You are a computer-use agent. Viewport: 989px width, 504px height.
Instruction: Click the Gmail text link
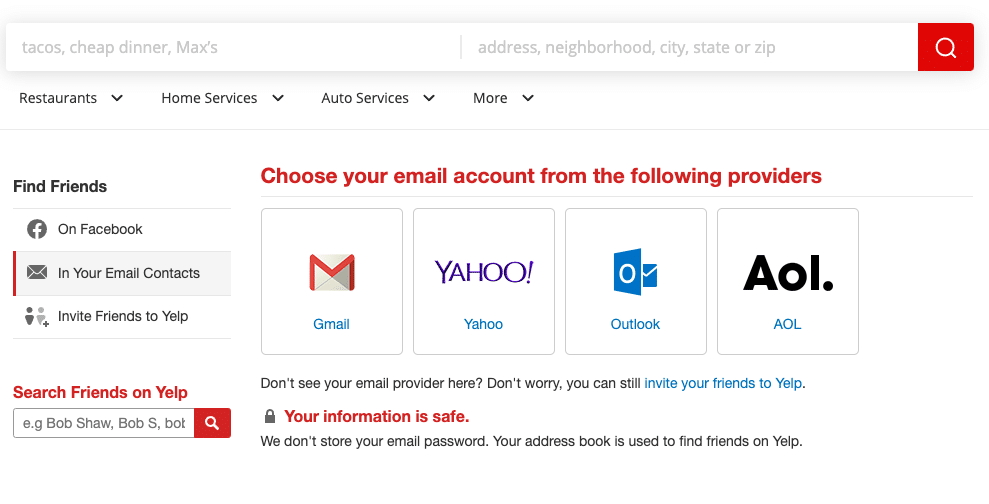coord(331,324)
